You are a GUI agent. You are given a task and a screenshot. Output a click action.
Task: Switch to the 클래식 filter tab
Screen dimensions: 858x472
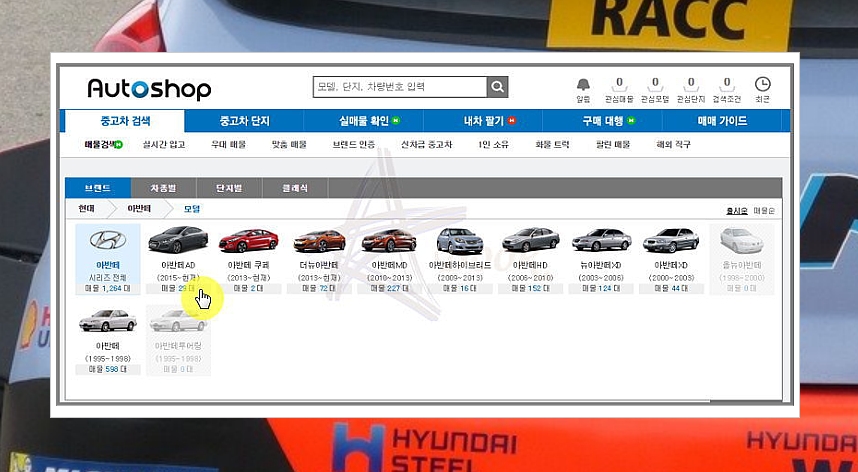[x=295, y=188]
